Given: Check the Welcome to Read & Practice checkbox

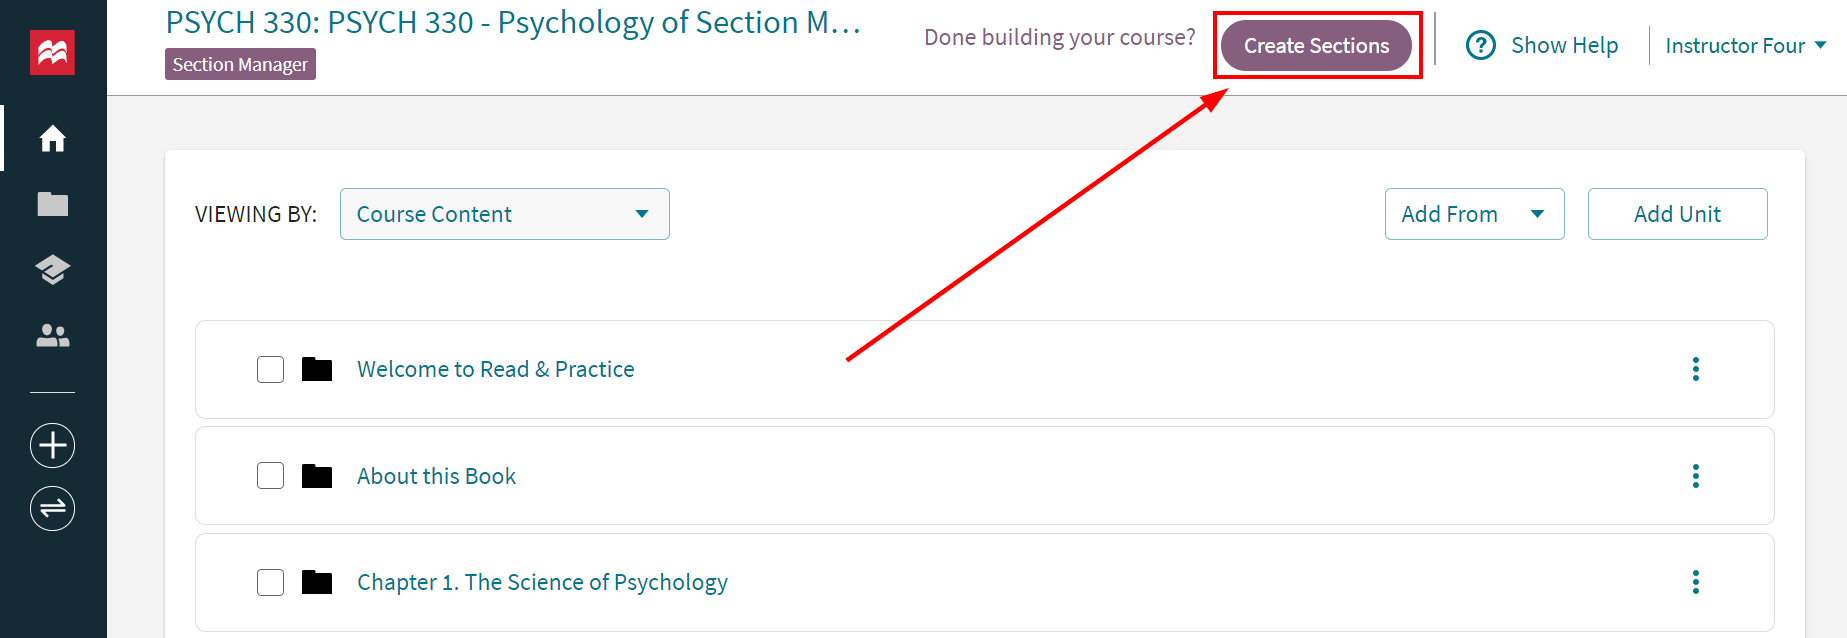Looking at the screenshot, I should [270, 369].
